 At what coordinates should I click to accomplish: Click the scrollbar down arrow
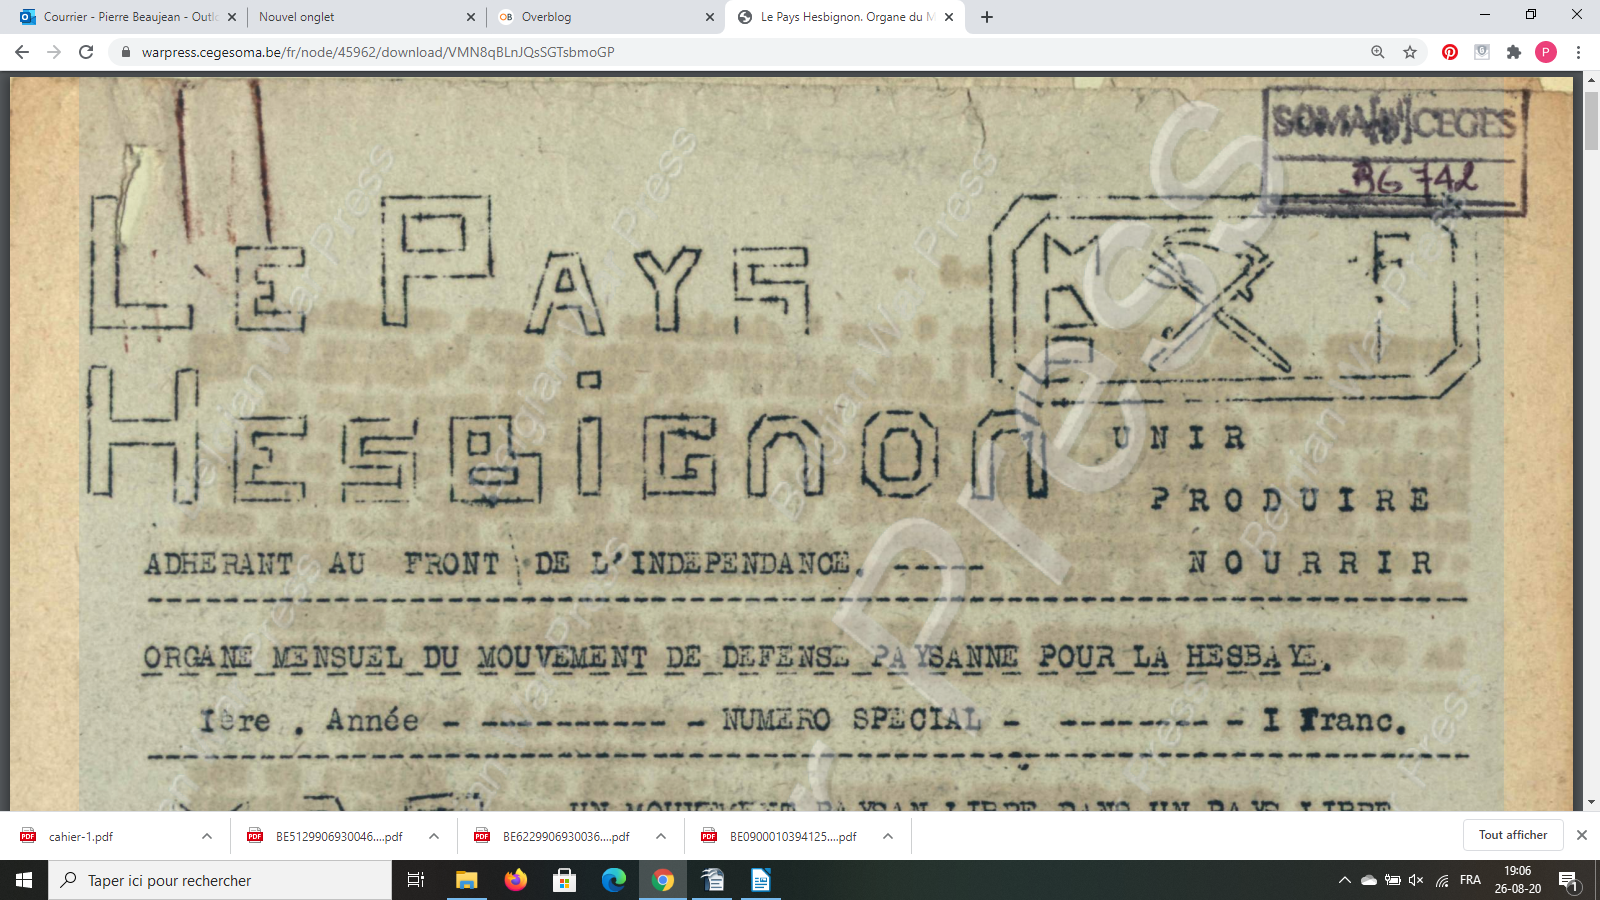pyautogui.click(x=1591, y=802)
